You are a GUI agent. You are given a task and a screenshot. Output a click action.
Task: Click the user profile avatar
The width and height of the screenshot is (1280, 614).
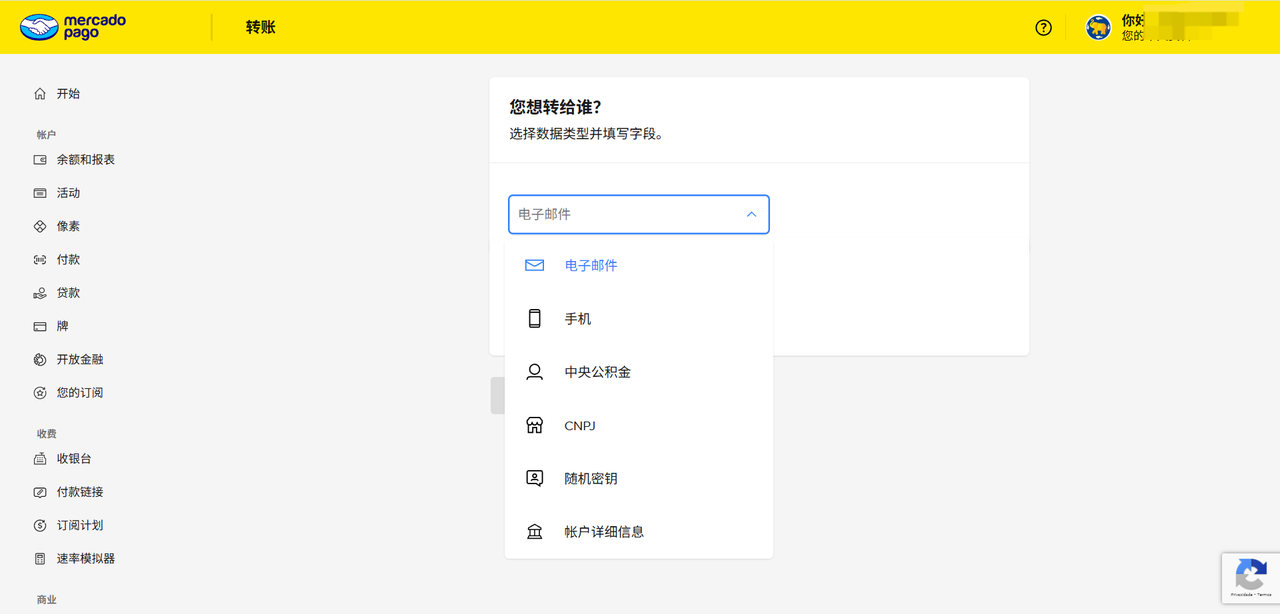click(x=1098, y=28)
